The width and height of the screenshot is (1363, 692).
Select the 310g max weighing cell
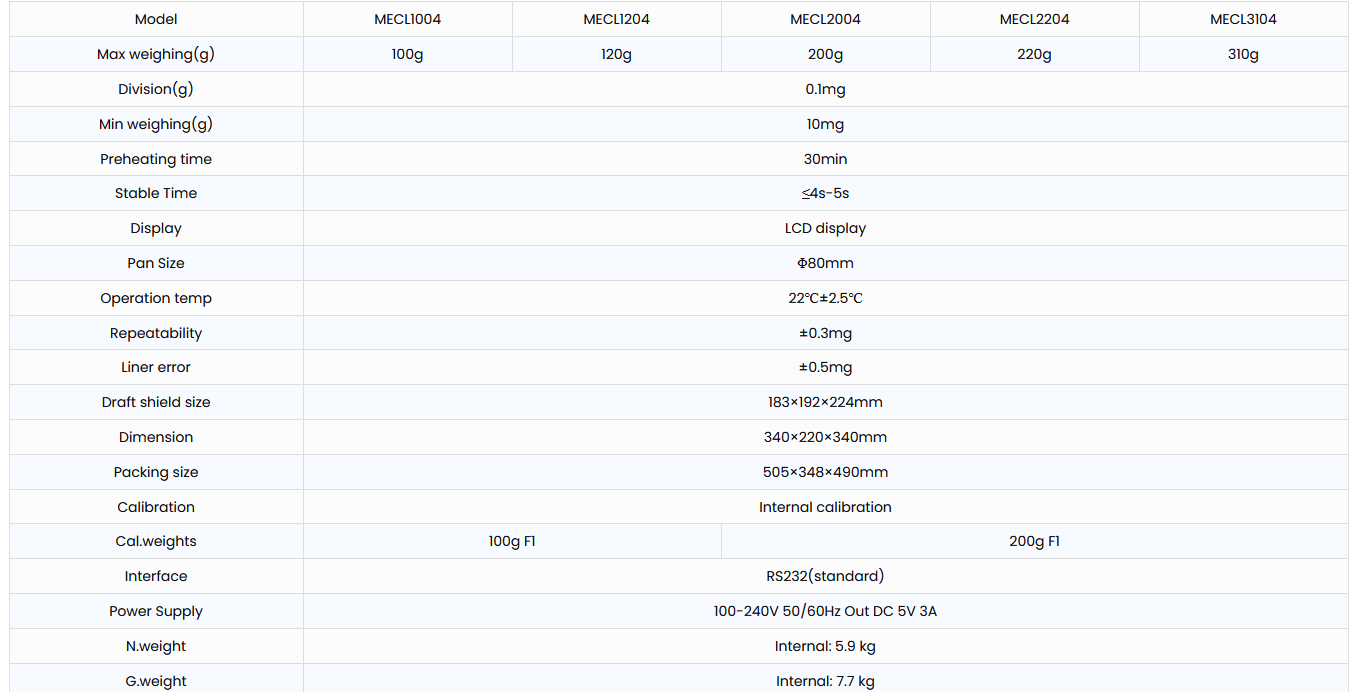click(1243, 54)
